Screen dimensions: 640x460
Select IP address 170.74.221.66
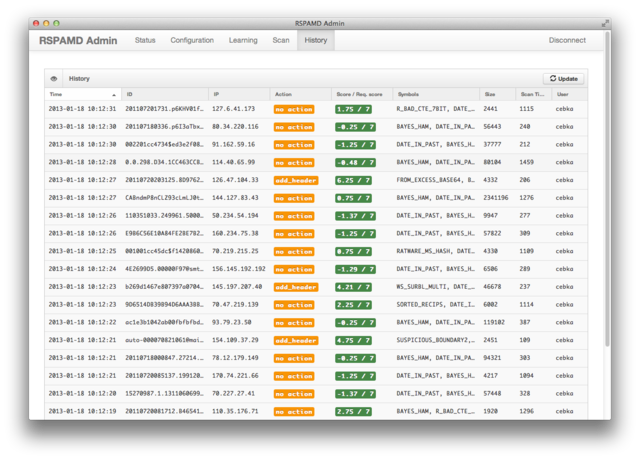click(x=235, y=376)
